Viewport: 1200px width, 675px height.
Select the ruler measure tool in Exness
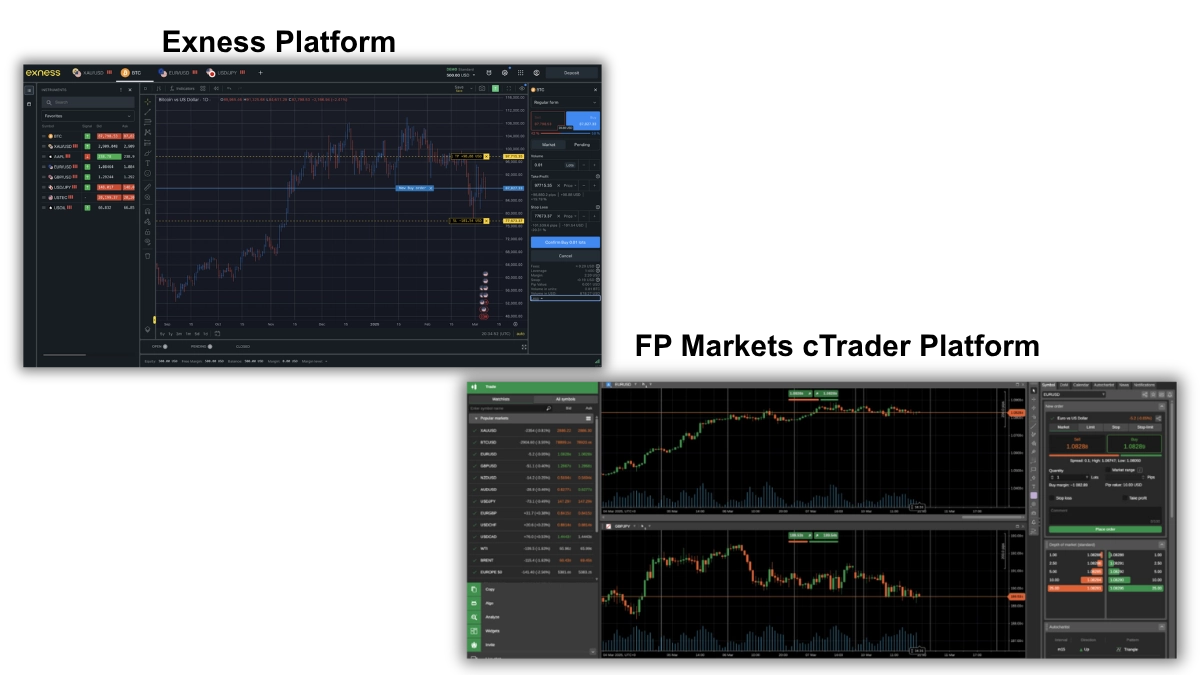click(148, 187)
